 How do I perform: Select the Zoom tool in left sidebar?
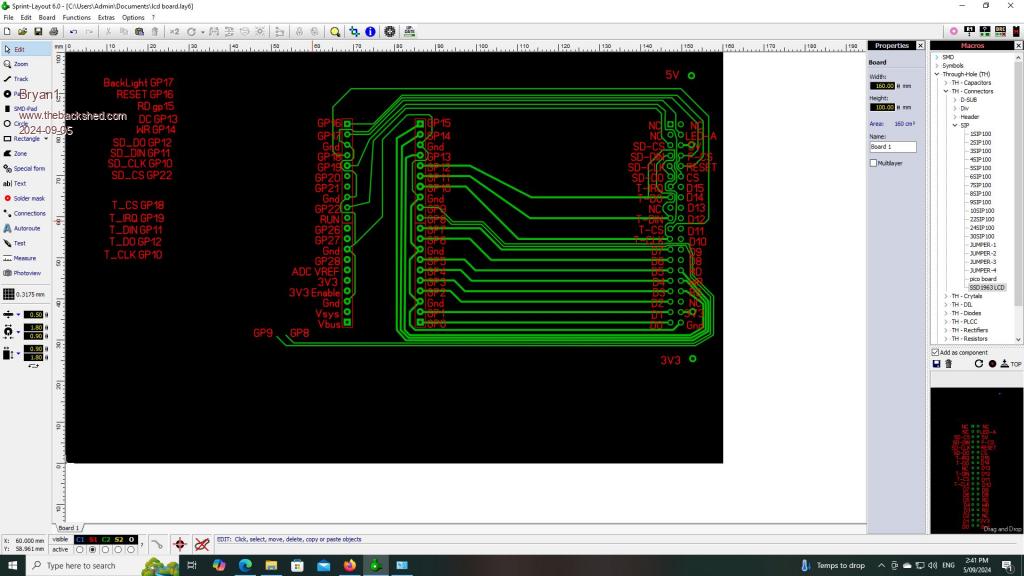click(x=20, y=63)
